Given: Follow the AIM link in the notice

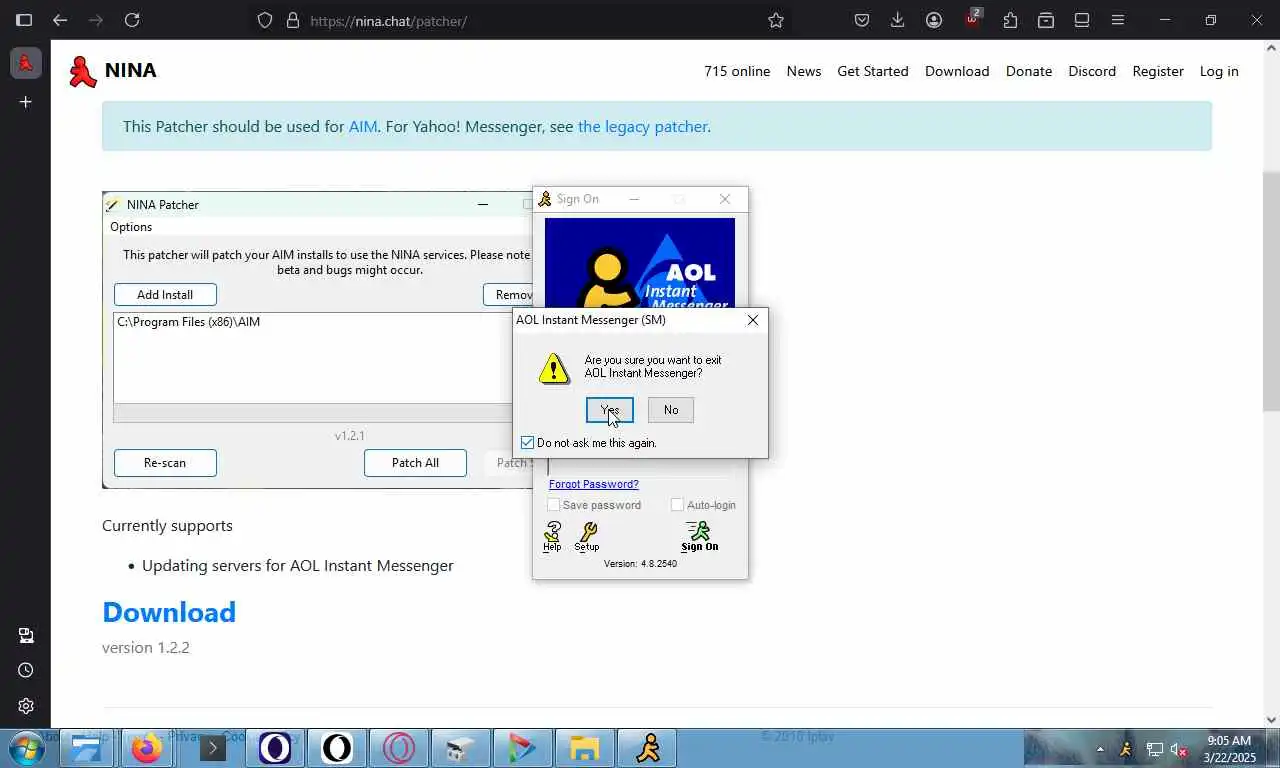Looking at the screenshot, I should [x=363, y=127].
